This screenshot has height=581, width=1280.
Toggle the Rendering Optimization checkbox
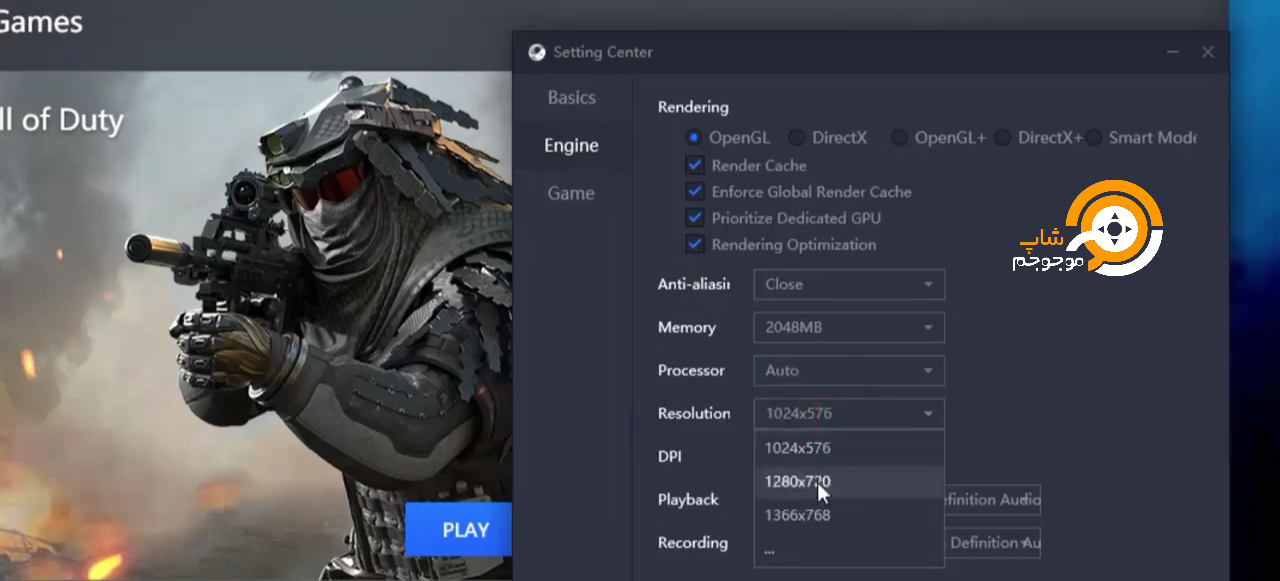tap(695, 244)
